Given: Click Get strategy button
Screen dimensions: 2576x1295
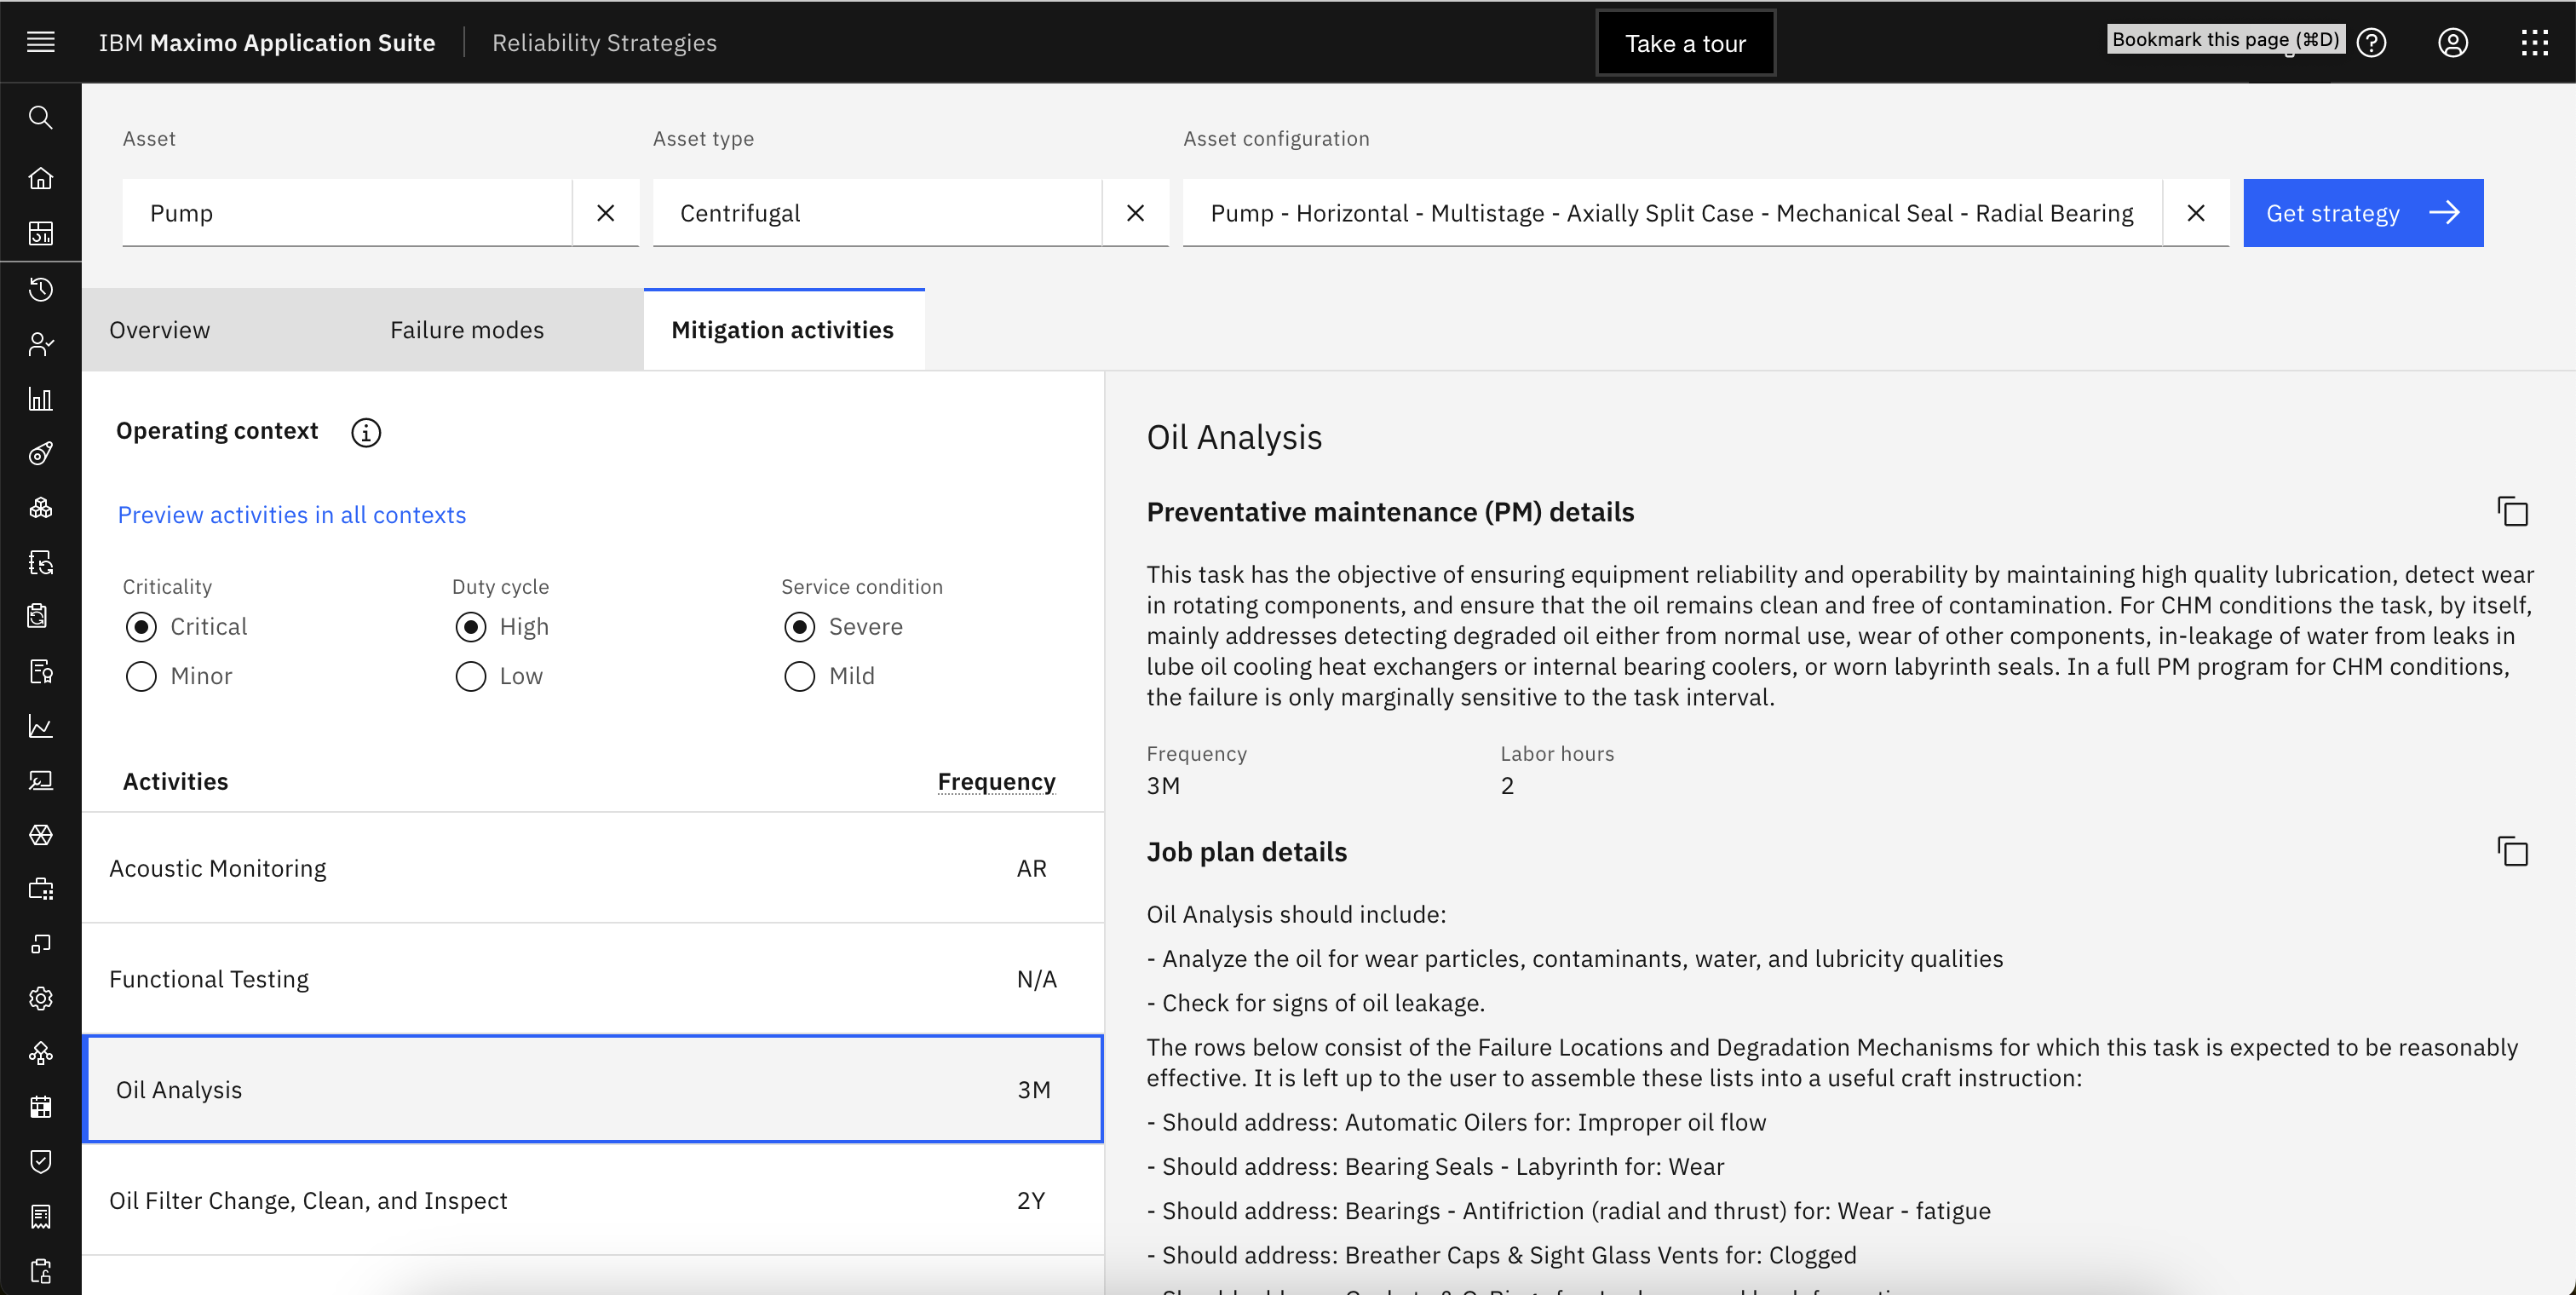Looking at the screenshot, I should point(2363,213).
